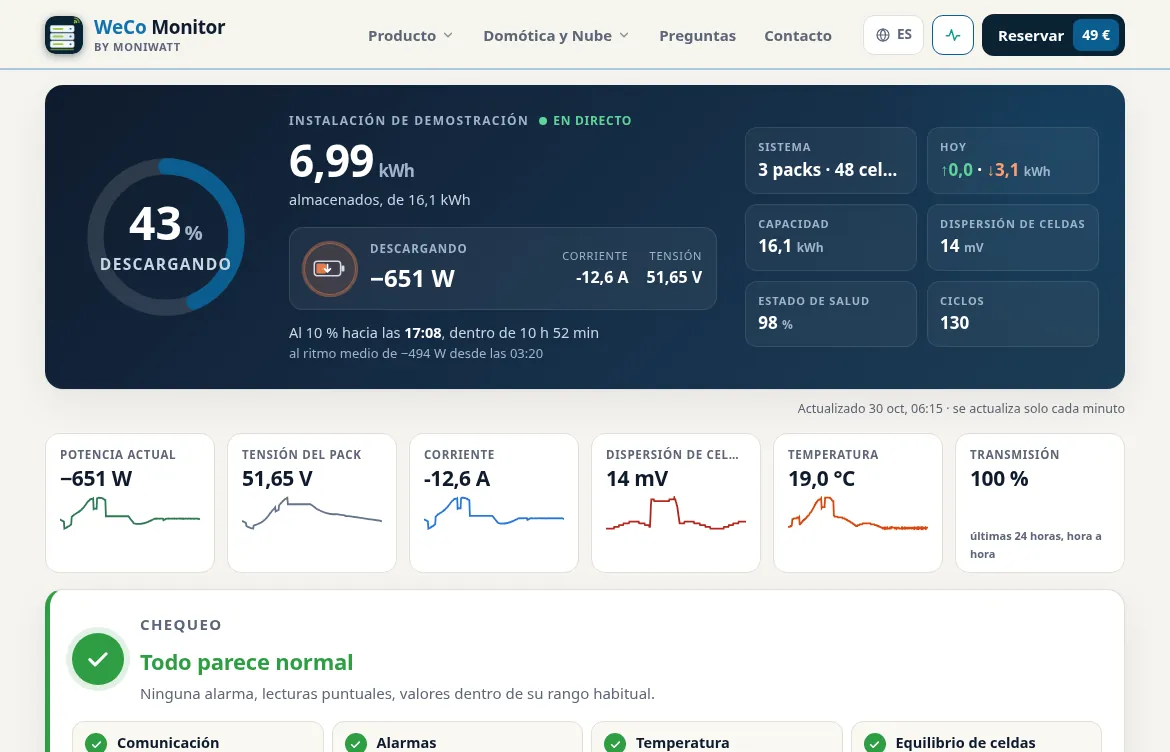Click the discharging battery icon
This screenshot has height=752, width=1170.
pos(329,269)
